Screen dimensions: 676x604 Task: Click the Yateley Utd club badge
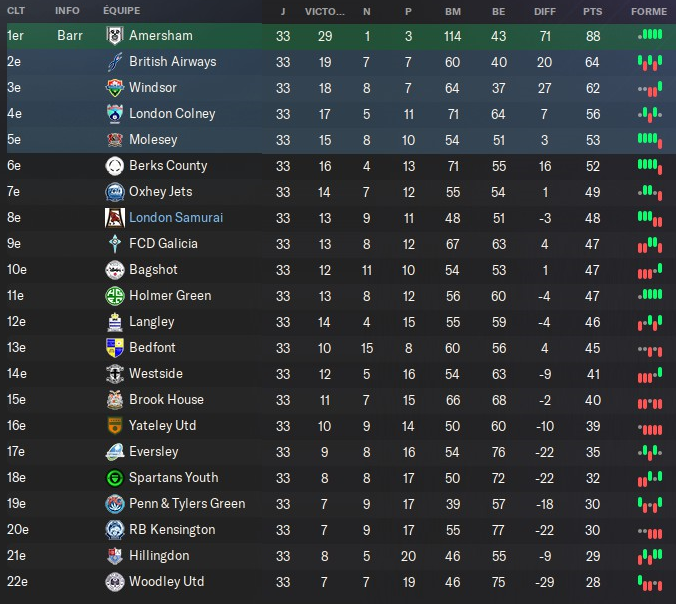114,426
